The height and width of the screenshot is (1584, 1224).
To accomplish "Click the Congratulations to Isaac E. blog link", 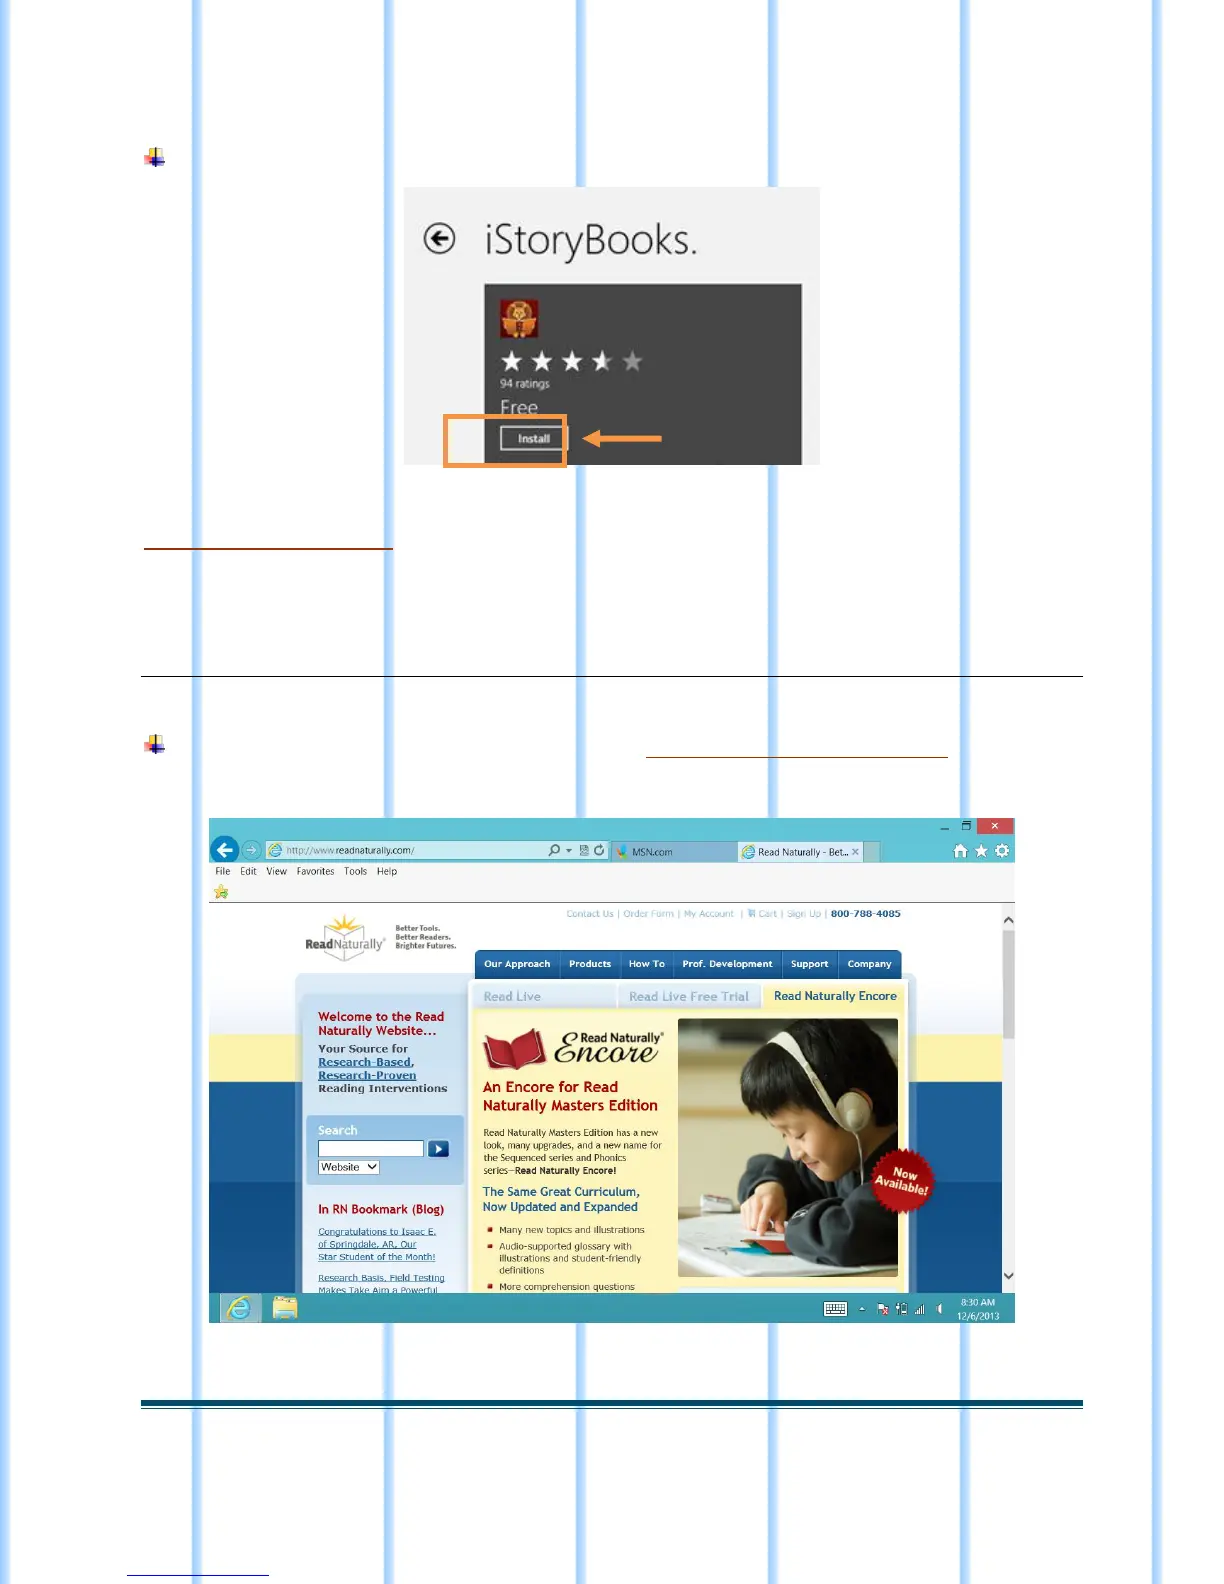I will (377, 1244).
